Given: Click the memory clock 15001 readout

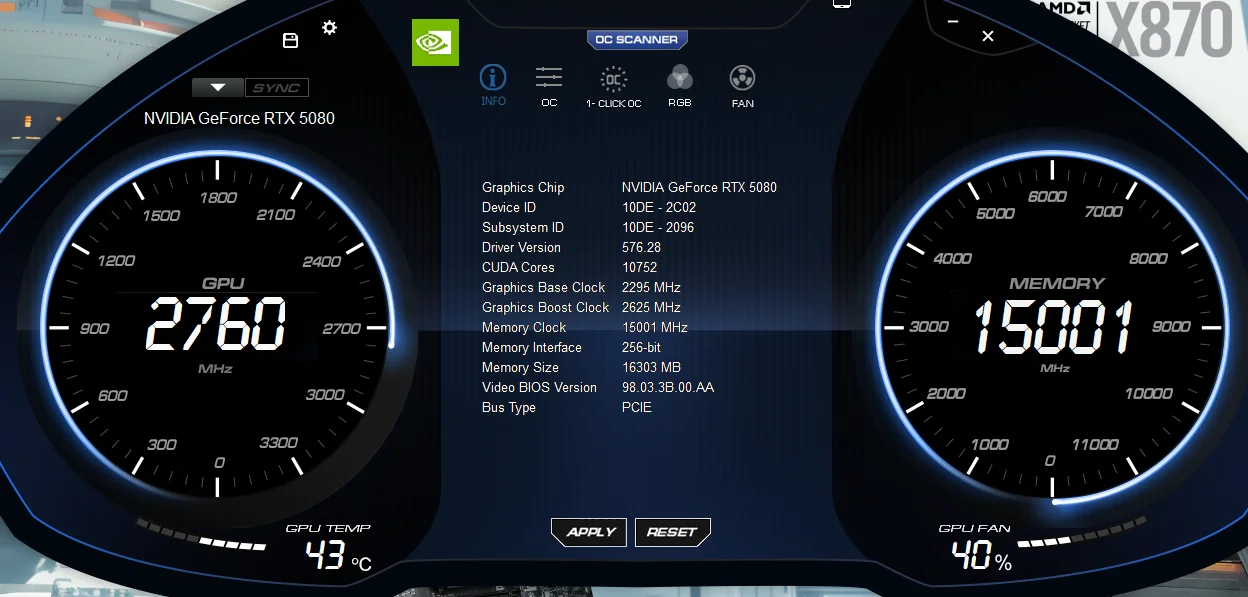Looking at the screenshot, I should [x=1054, y=327].
